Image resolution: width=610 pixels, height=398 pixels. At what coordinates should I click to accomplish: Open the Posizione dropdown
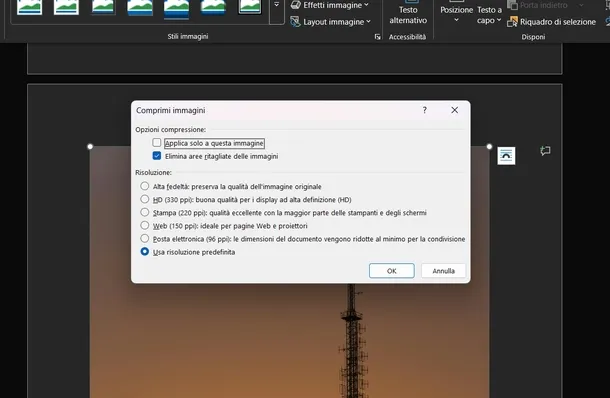coord(456,12)
